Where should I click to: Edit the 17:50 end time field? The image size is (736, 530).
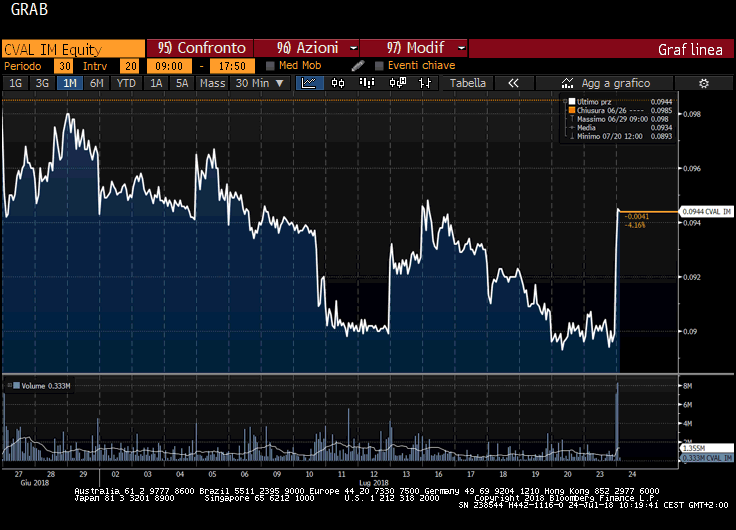pyautogui.click(x=232, y=66)
